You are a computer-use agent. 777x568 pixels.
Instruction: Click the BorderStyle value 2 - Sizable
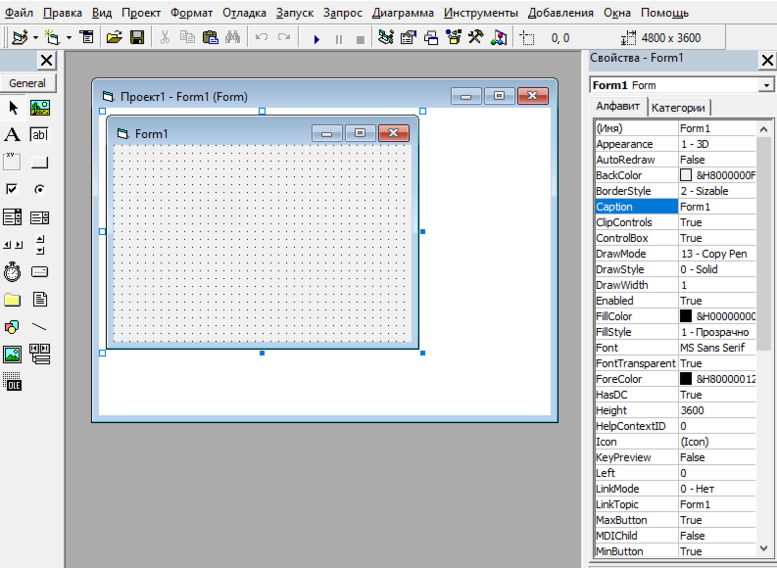click(x=704, y=191)
